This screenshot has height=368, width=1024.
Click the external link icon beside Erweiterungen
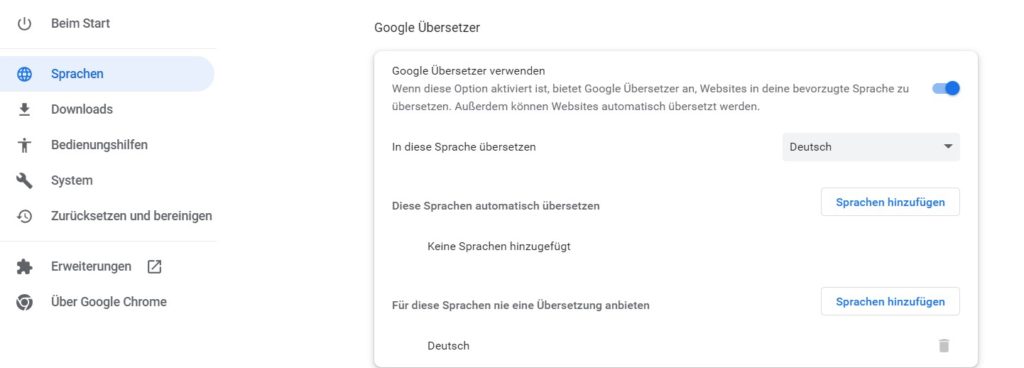coord(154,266)
